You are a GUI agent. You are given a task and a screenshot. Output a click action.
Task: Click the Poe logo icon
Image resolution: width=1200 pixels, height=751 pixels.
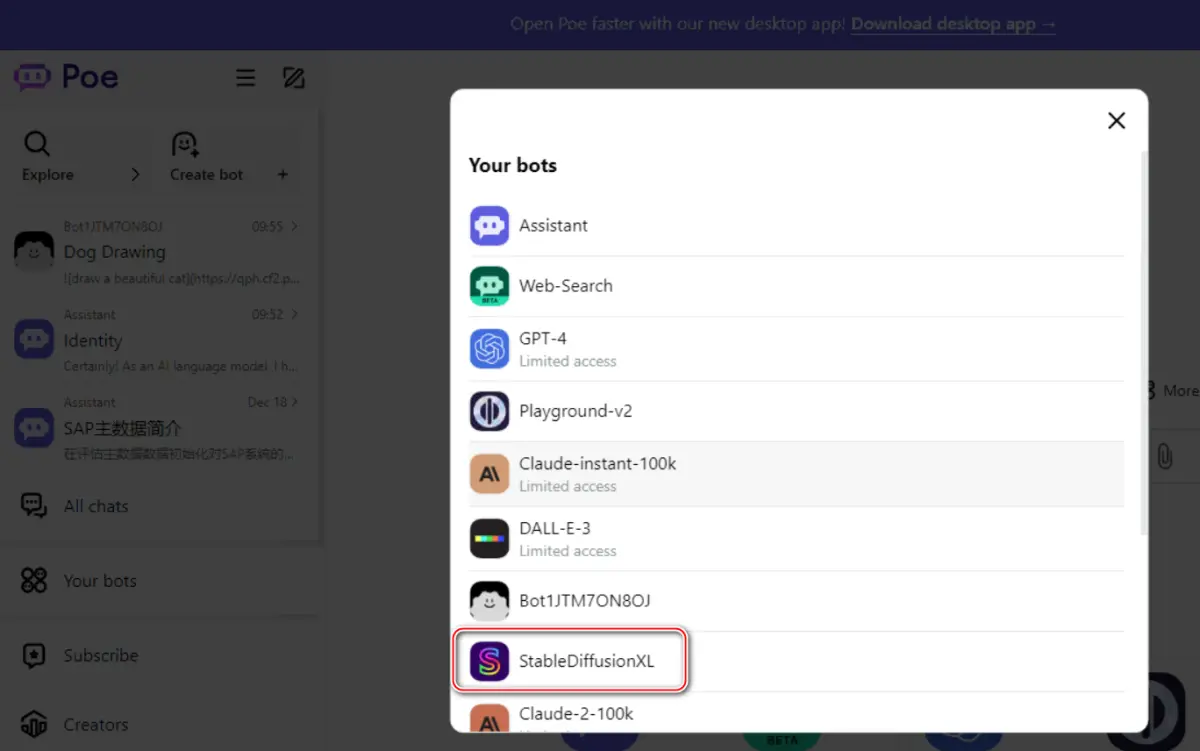pos(32,77)
